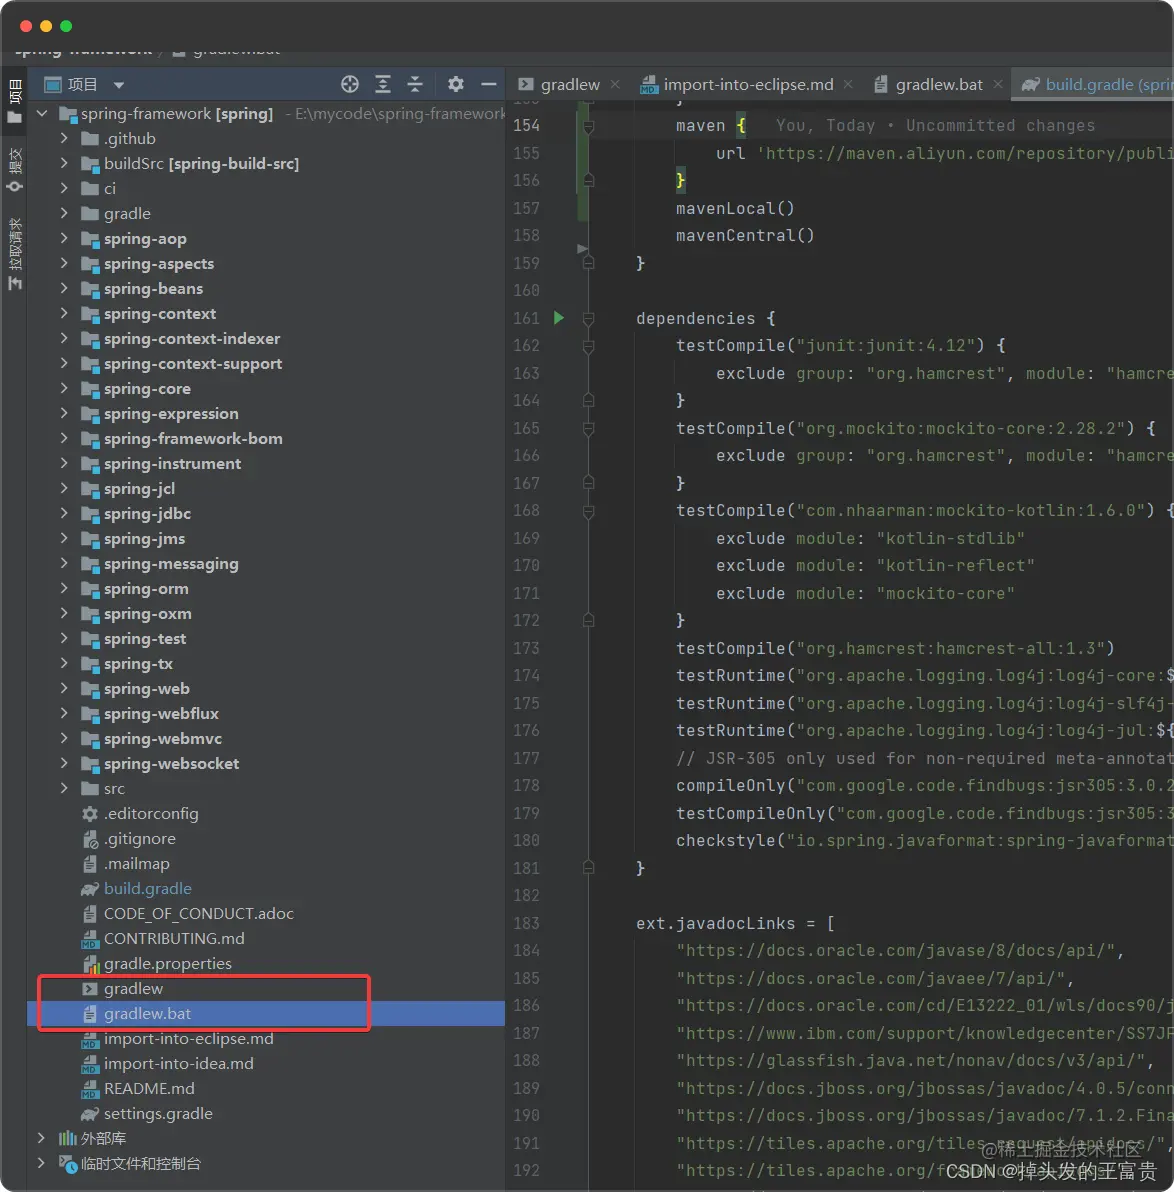Select CODE_OF_CONDUCT.adoc file
Image resolution: width=1174 pixels, height=1192 pixels.
click(199, 914)
